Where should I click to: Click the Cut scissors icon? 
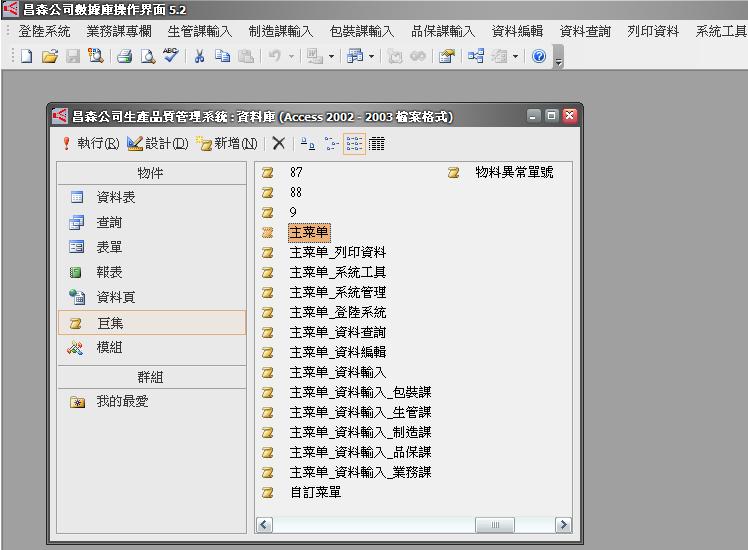pyautogui.click(x=199, y=56)
